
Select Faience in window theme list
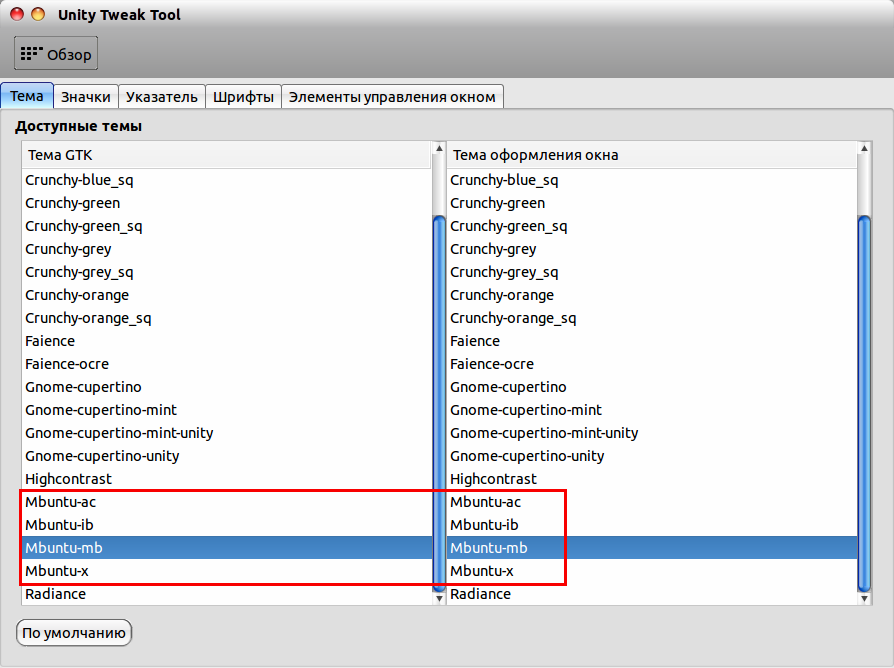coord(652,341)
